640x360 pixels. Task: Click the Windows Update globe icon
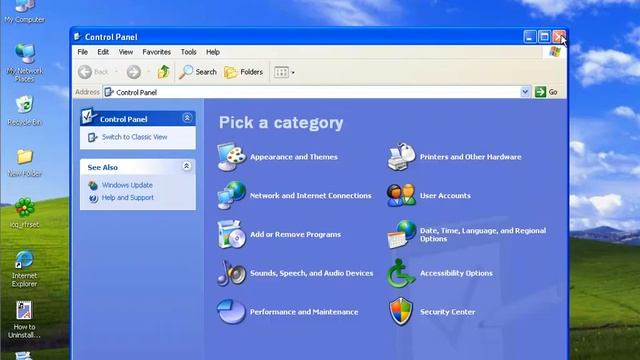(93, 185)
